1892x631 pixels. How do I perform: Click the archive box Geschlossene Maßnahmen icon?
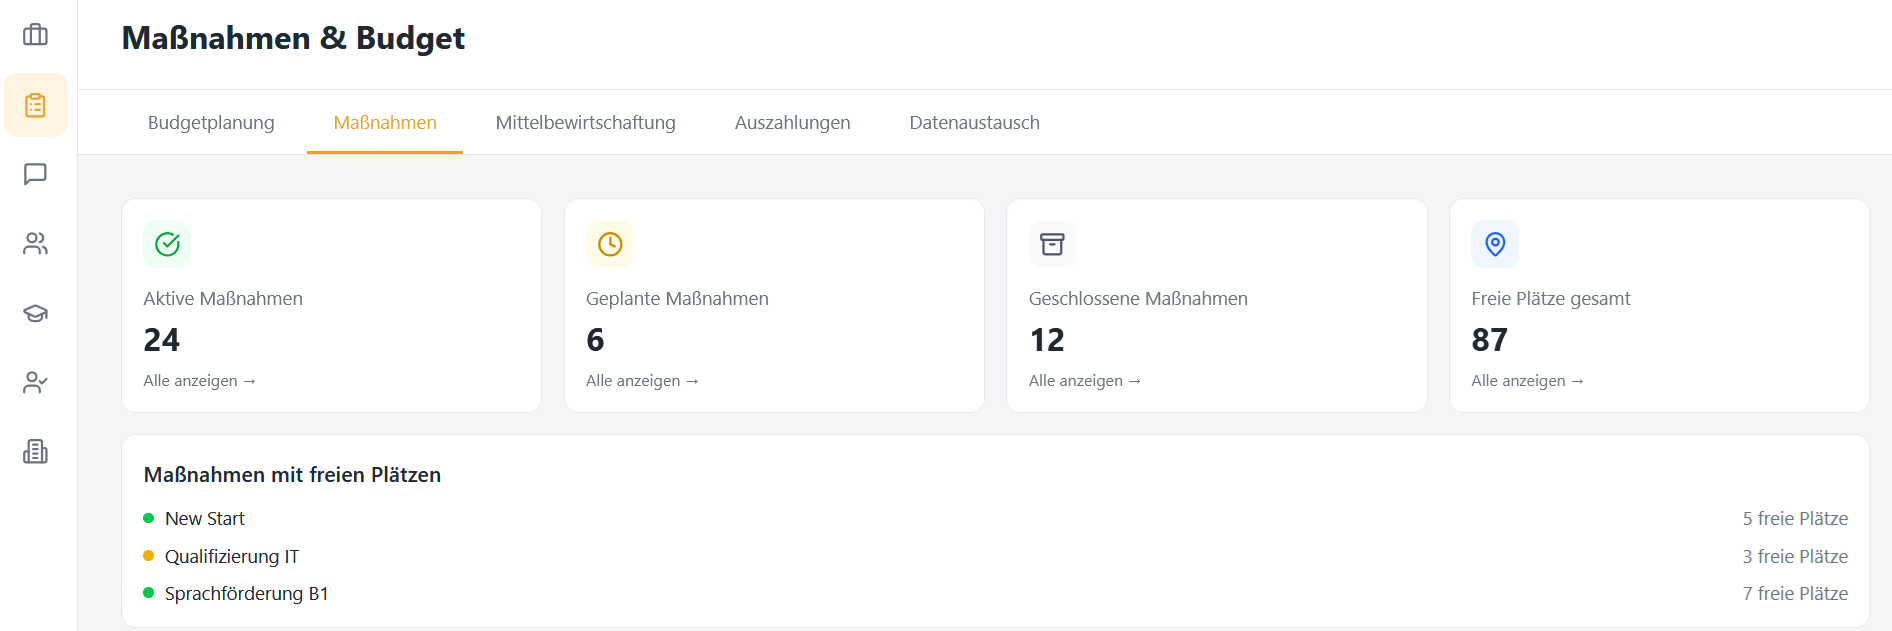1052,244
